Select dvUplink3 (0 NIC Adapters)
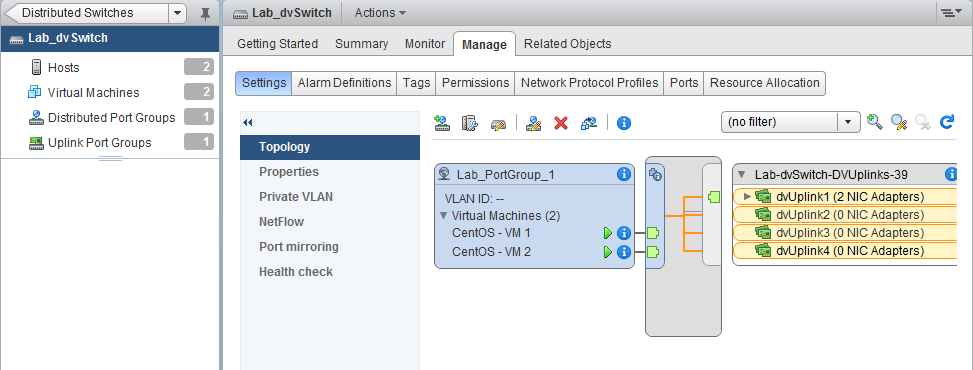 tap(845, 233)
